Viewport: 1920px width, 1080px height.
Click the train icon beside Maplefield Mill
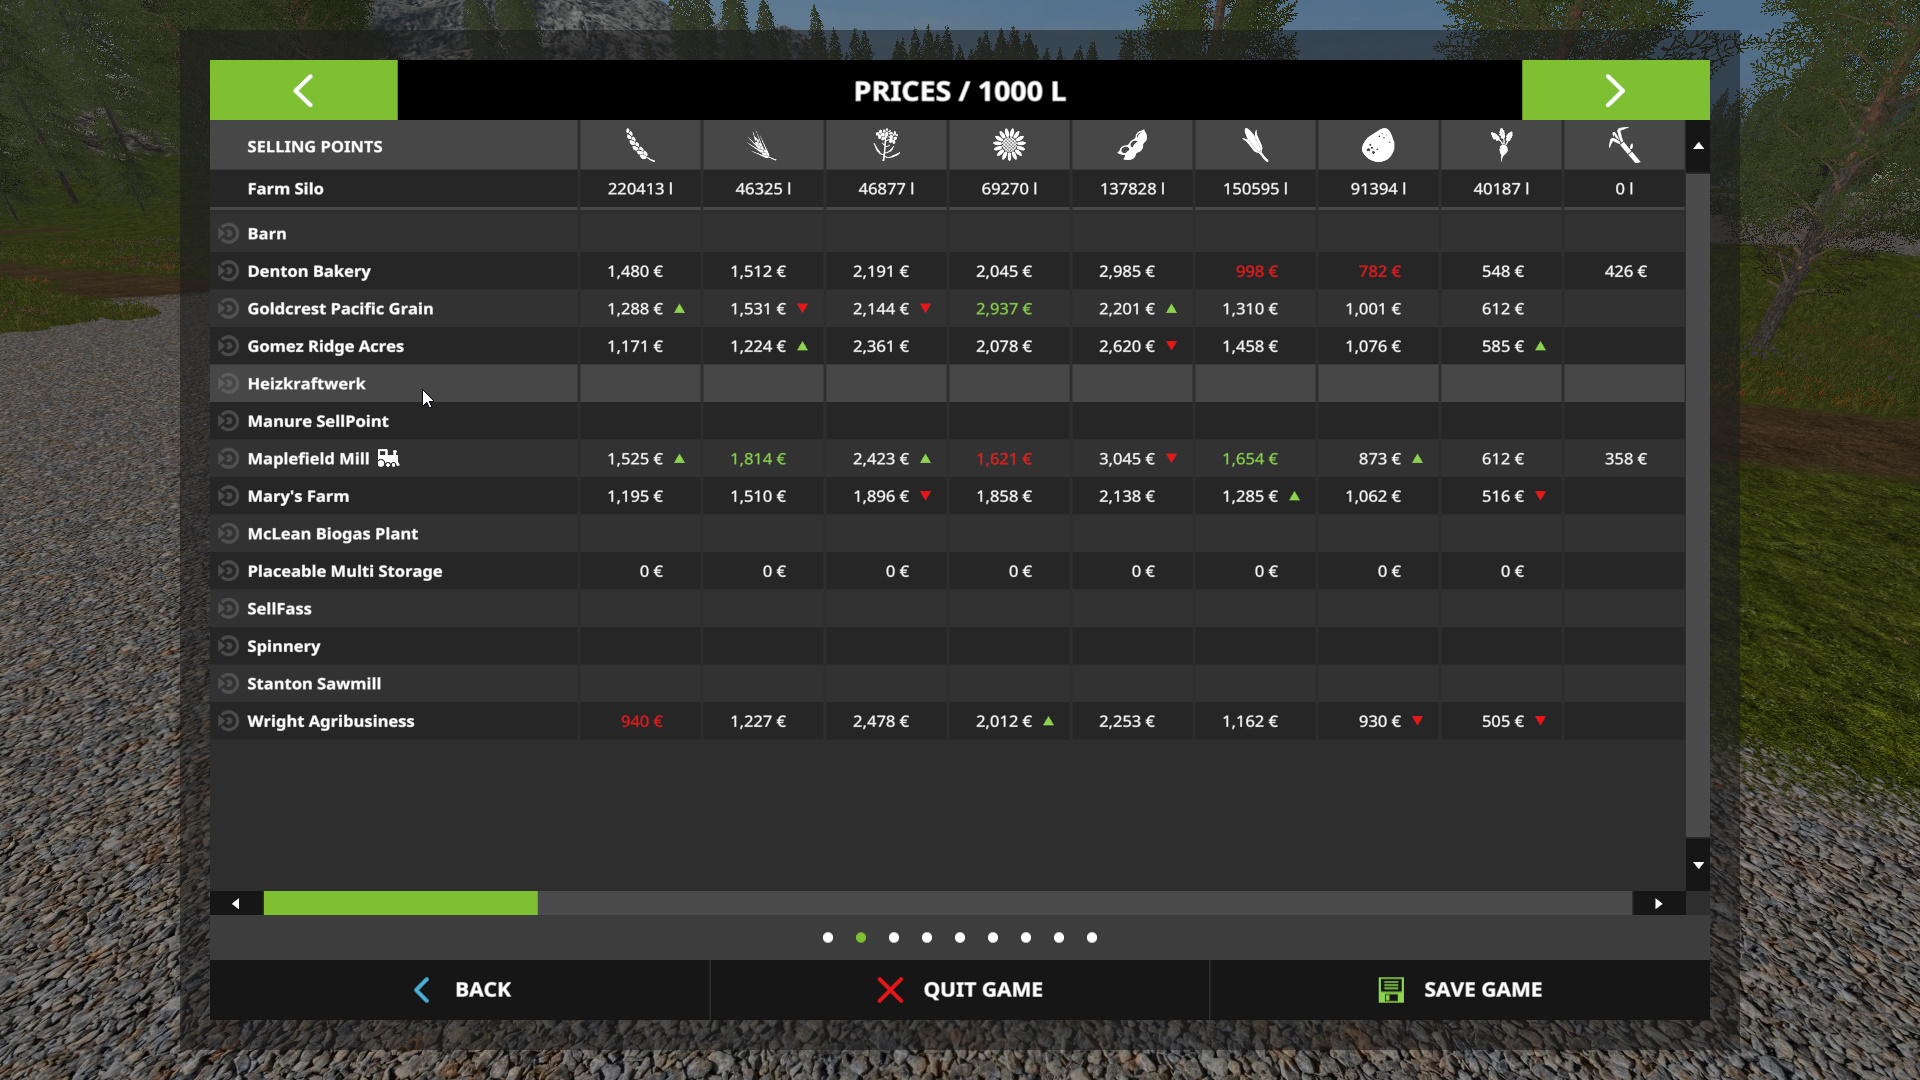point(388,458)
